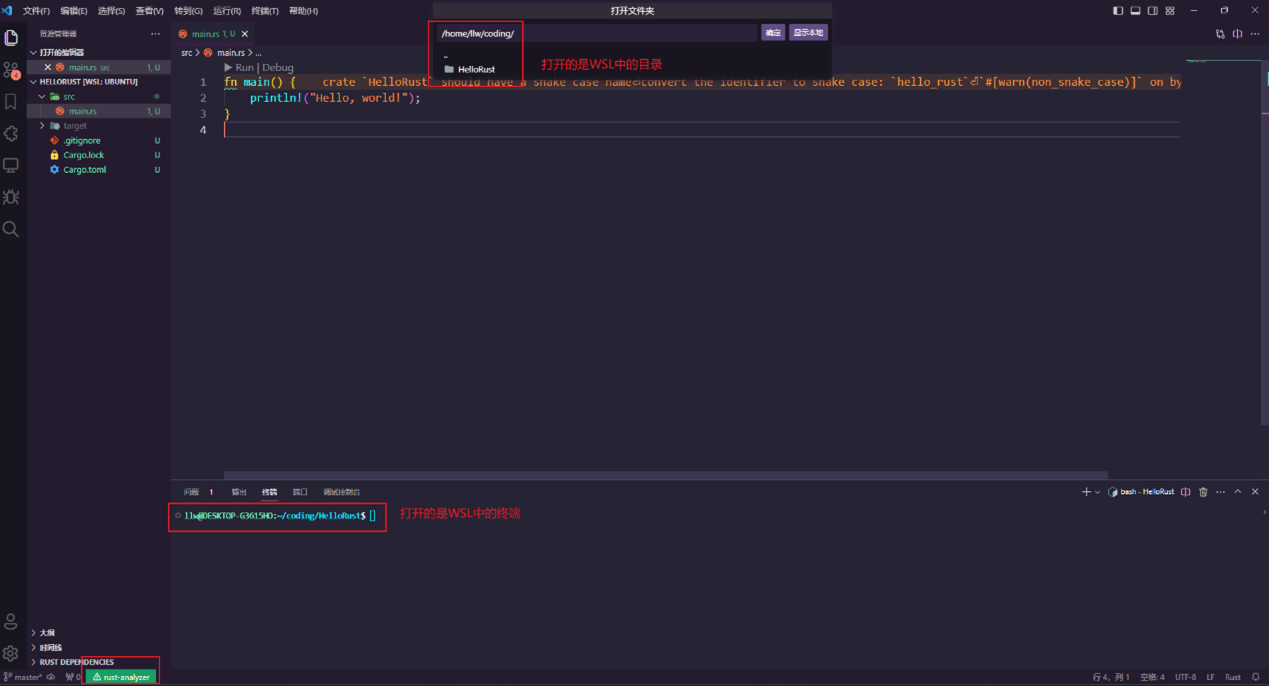Kill terminal with trash icon
The height and width of the screenshot is (686, 1269).
click(1203, 492)
